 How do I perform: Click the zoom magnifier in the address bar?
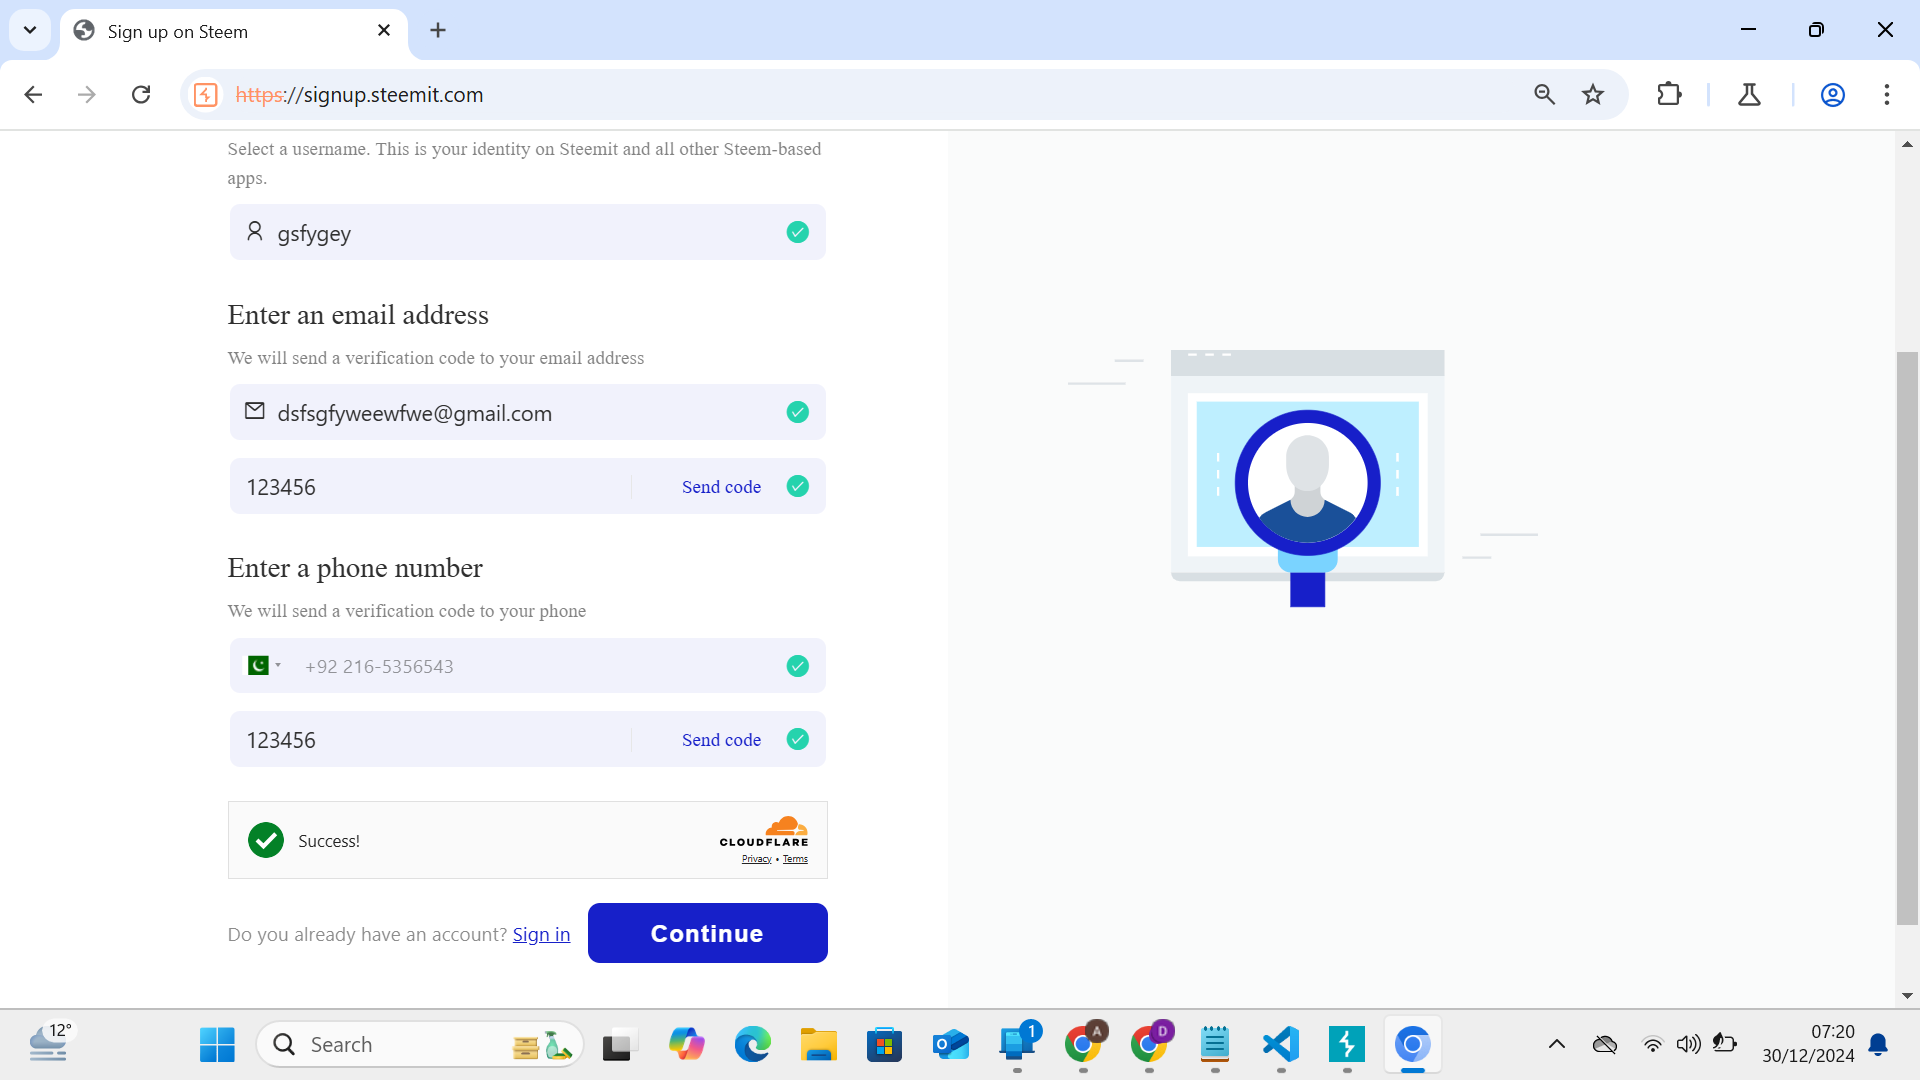coord(1544,94)
